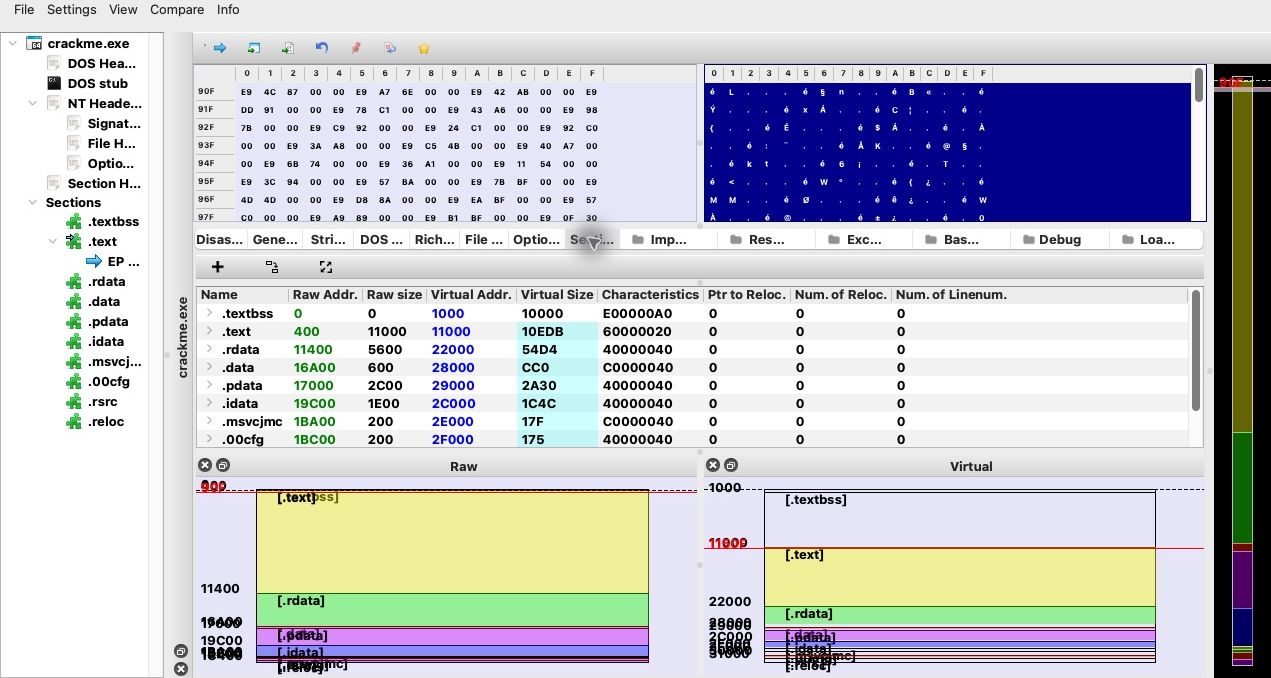Click the blue EP arrow under .text in tree
The height and width of the screenshot is (678, 1271).
click(x=94, y=261)
